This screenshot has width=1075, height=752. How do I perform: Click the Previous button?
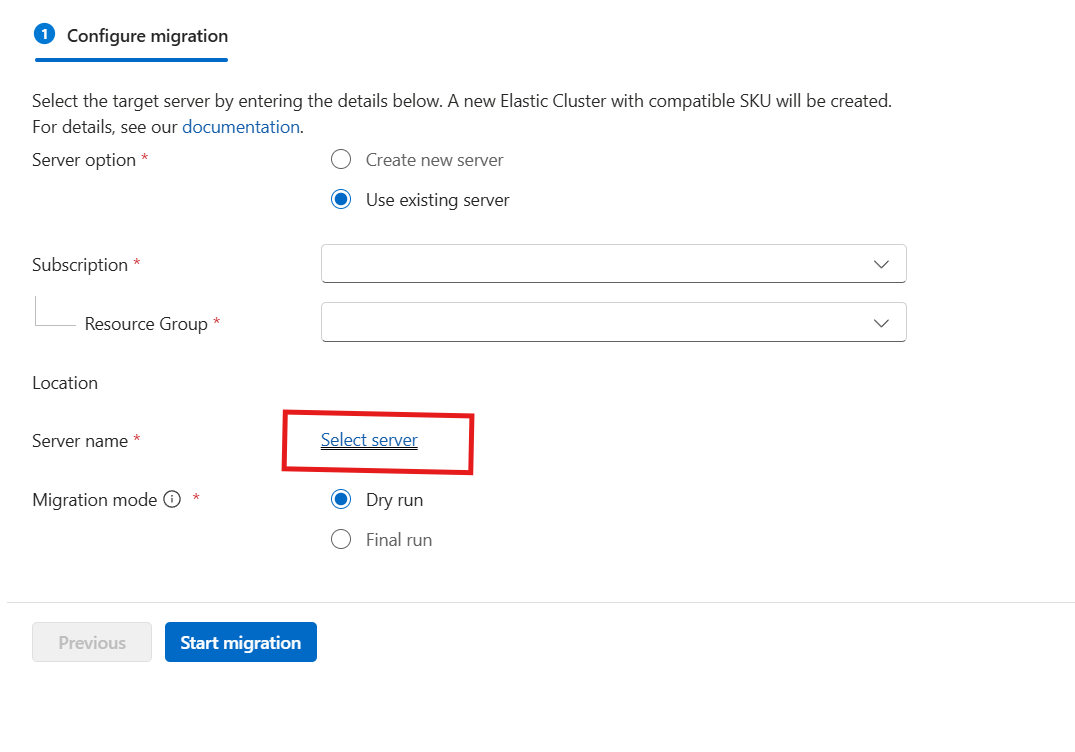click(92, 642)
